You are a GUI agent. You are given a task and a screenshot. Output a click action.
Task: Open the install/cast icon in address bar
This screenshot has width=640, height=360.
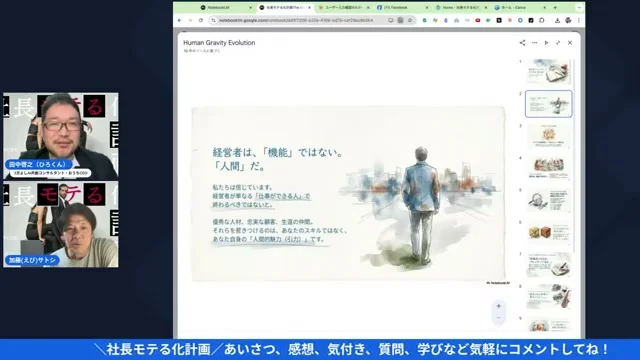click(x=391, y=20)
